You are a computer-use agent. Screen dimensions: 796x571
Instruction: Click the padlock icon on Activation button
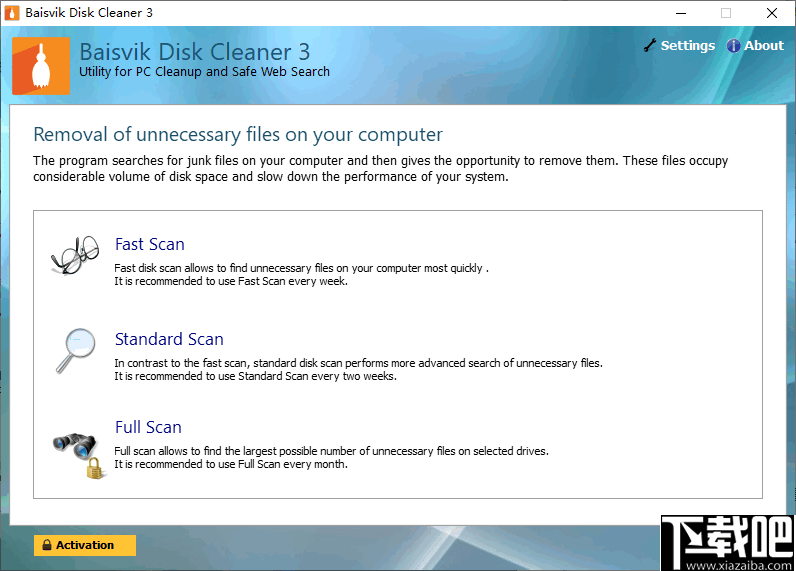point(47,545)
